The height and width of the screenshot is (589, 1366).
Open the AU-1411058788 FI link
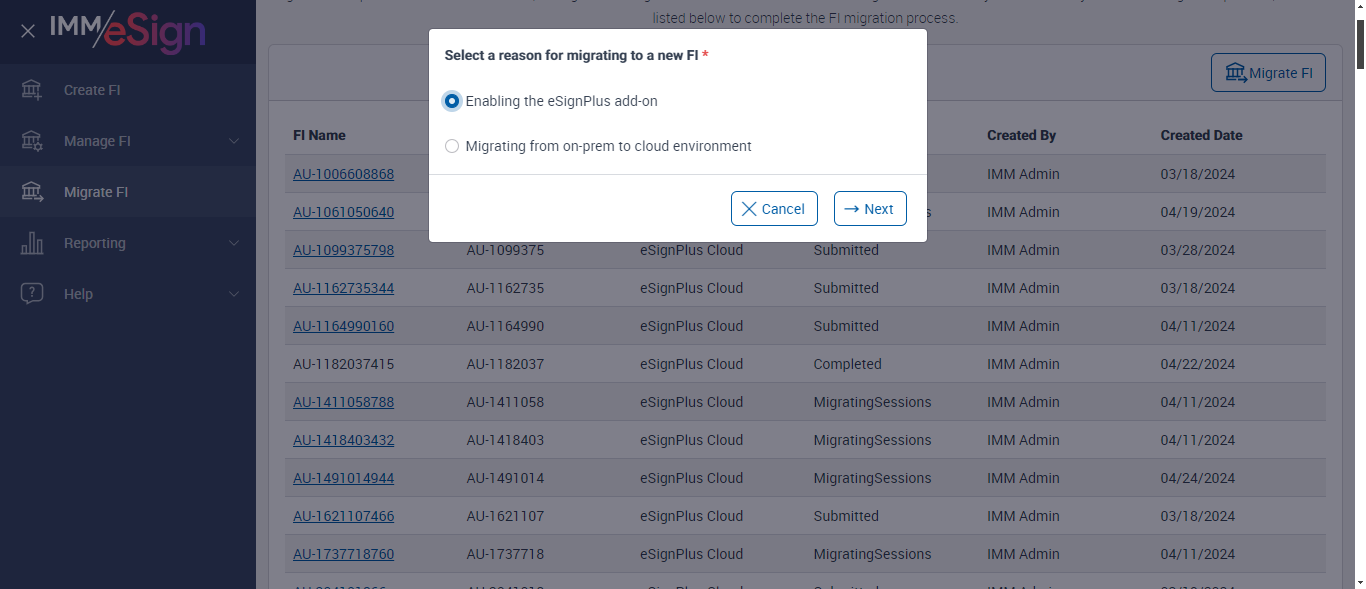point(343,402)
